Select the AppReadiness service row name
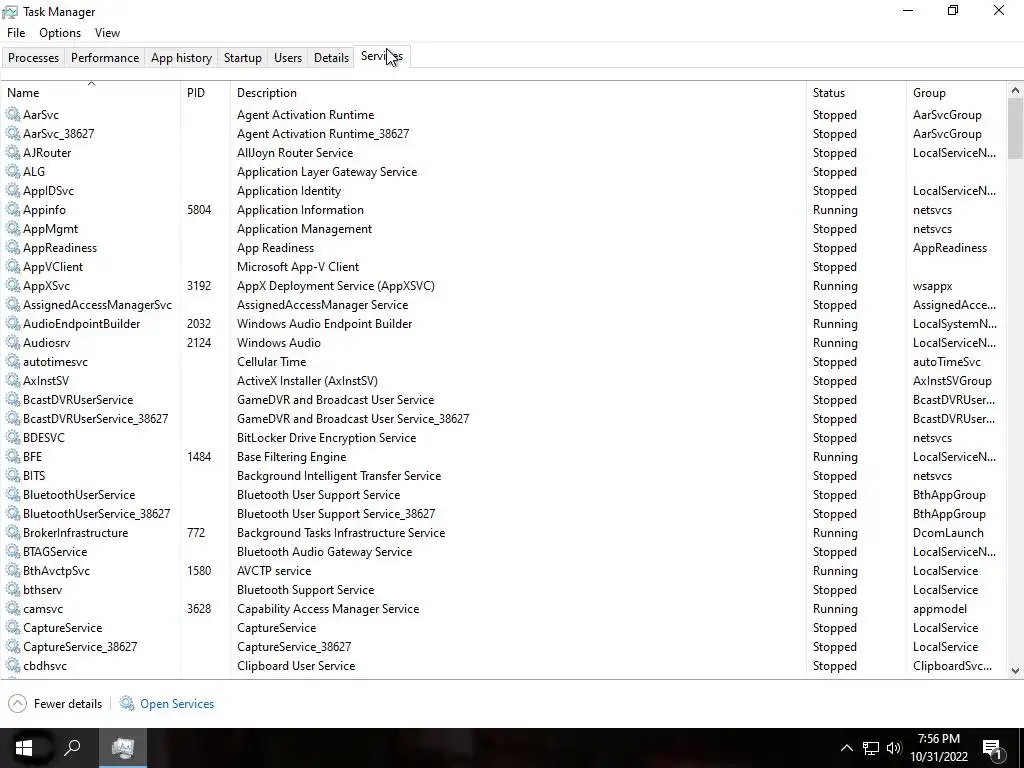This screenshot has width=1024, height=768. pyautogui.click(x=60, y=248)
